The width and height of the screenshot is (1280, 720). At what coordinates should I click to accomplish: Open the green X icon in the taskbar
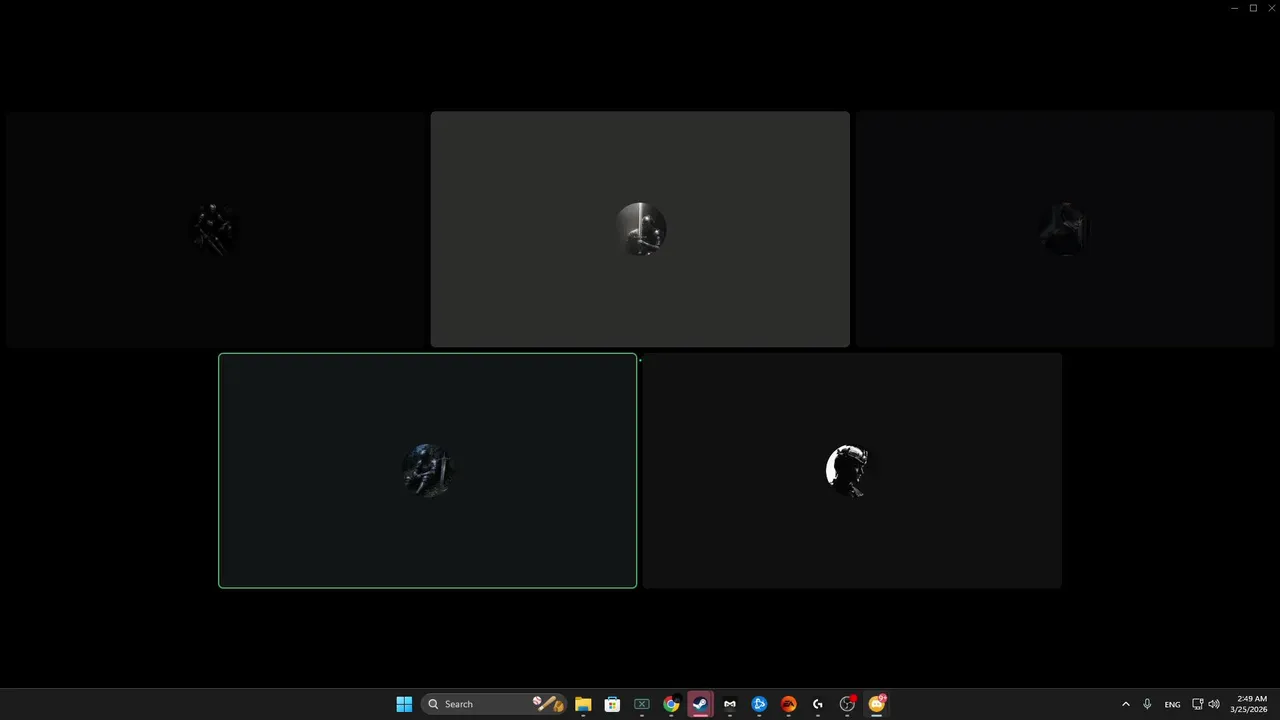pos(642,704)
